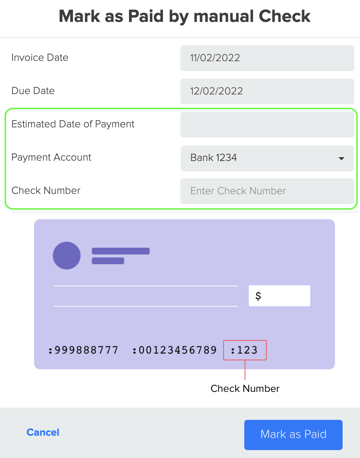The image size is (360, 458).
Task: Click the Mark as Paid button
Action: click(x=293, y=435)
